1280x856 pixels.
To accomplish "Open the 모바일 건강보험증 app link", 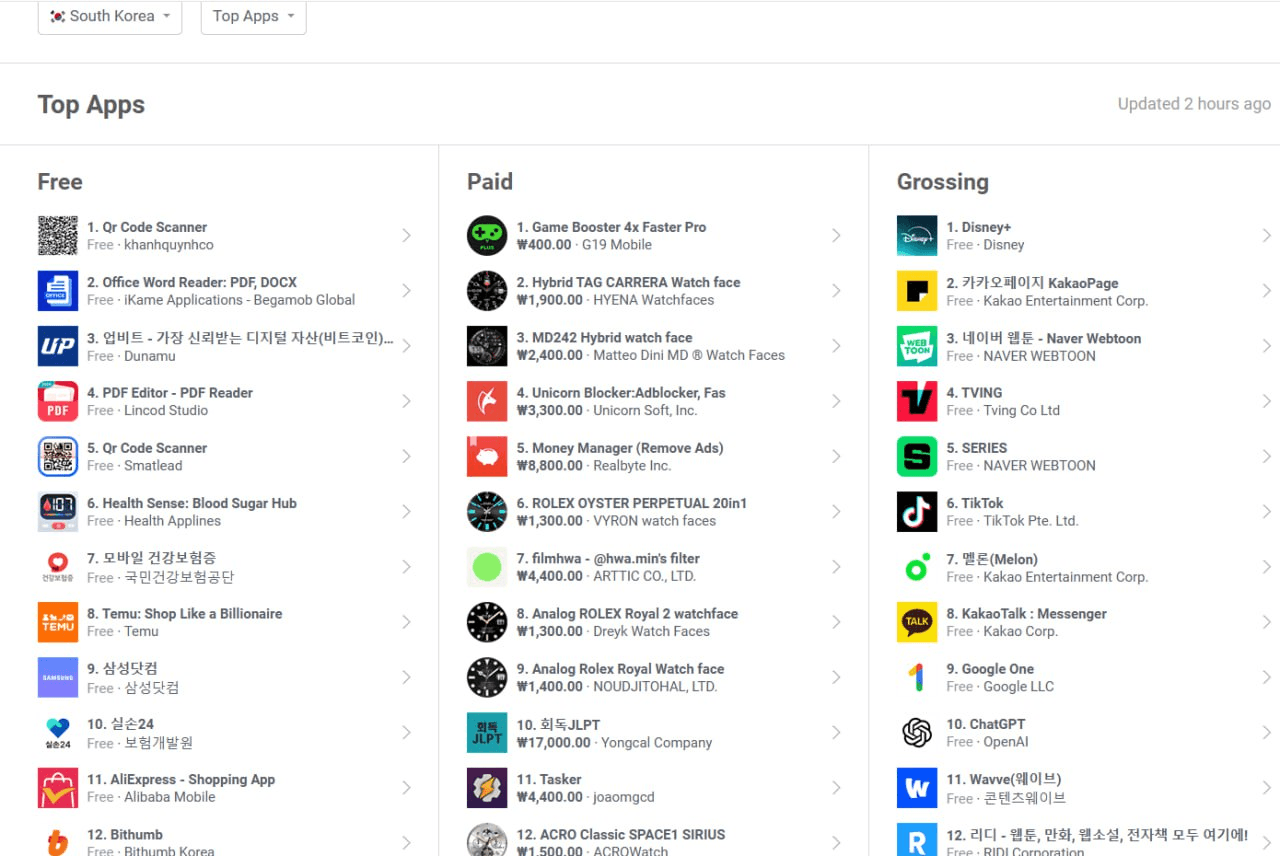I will click(151, 558).
